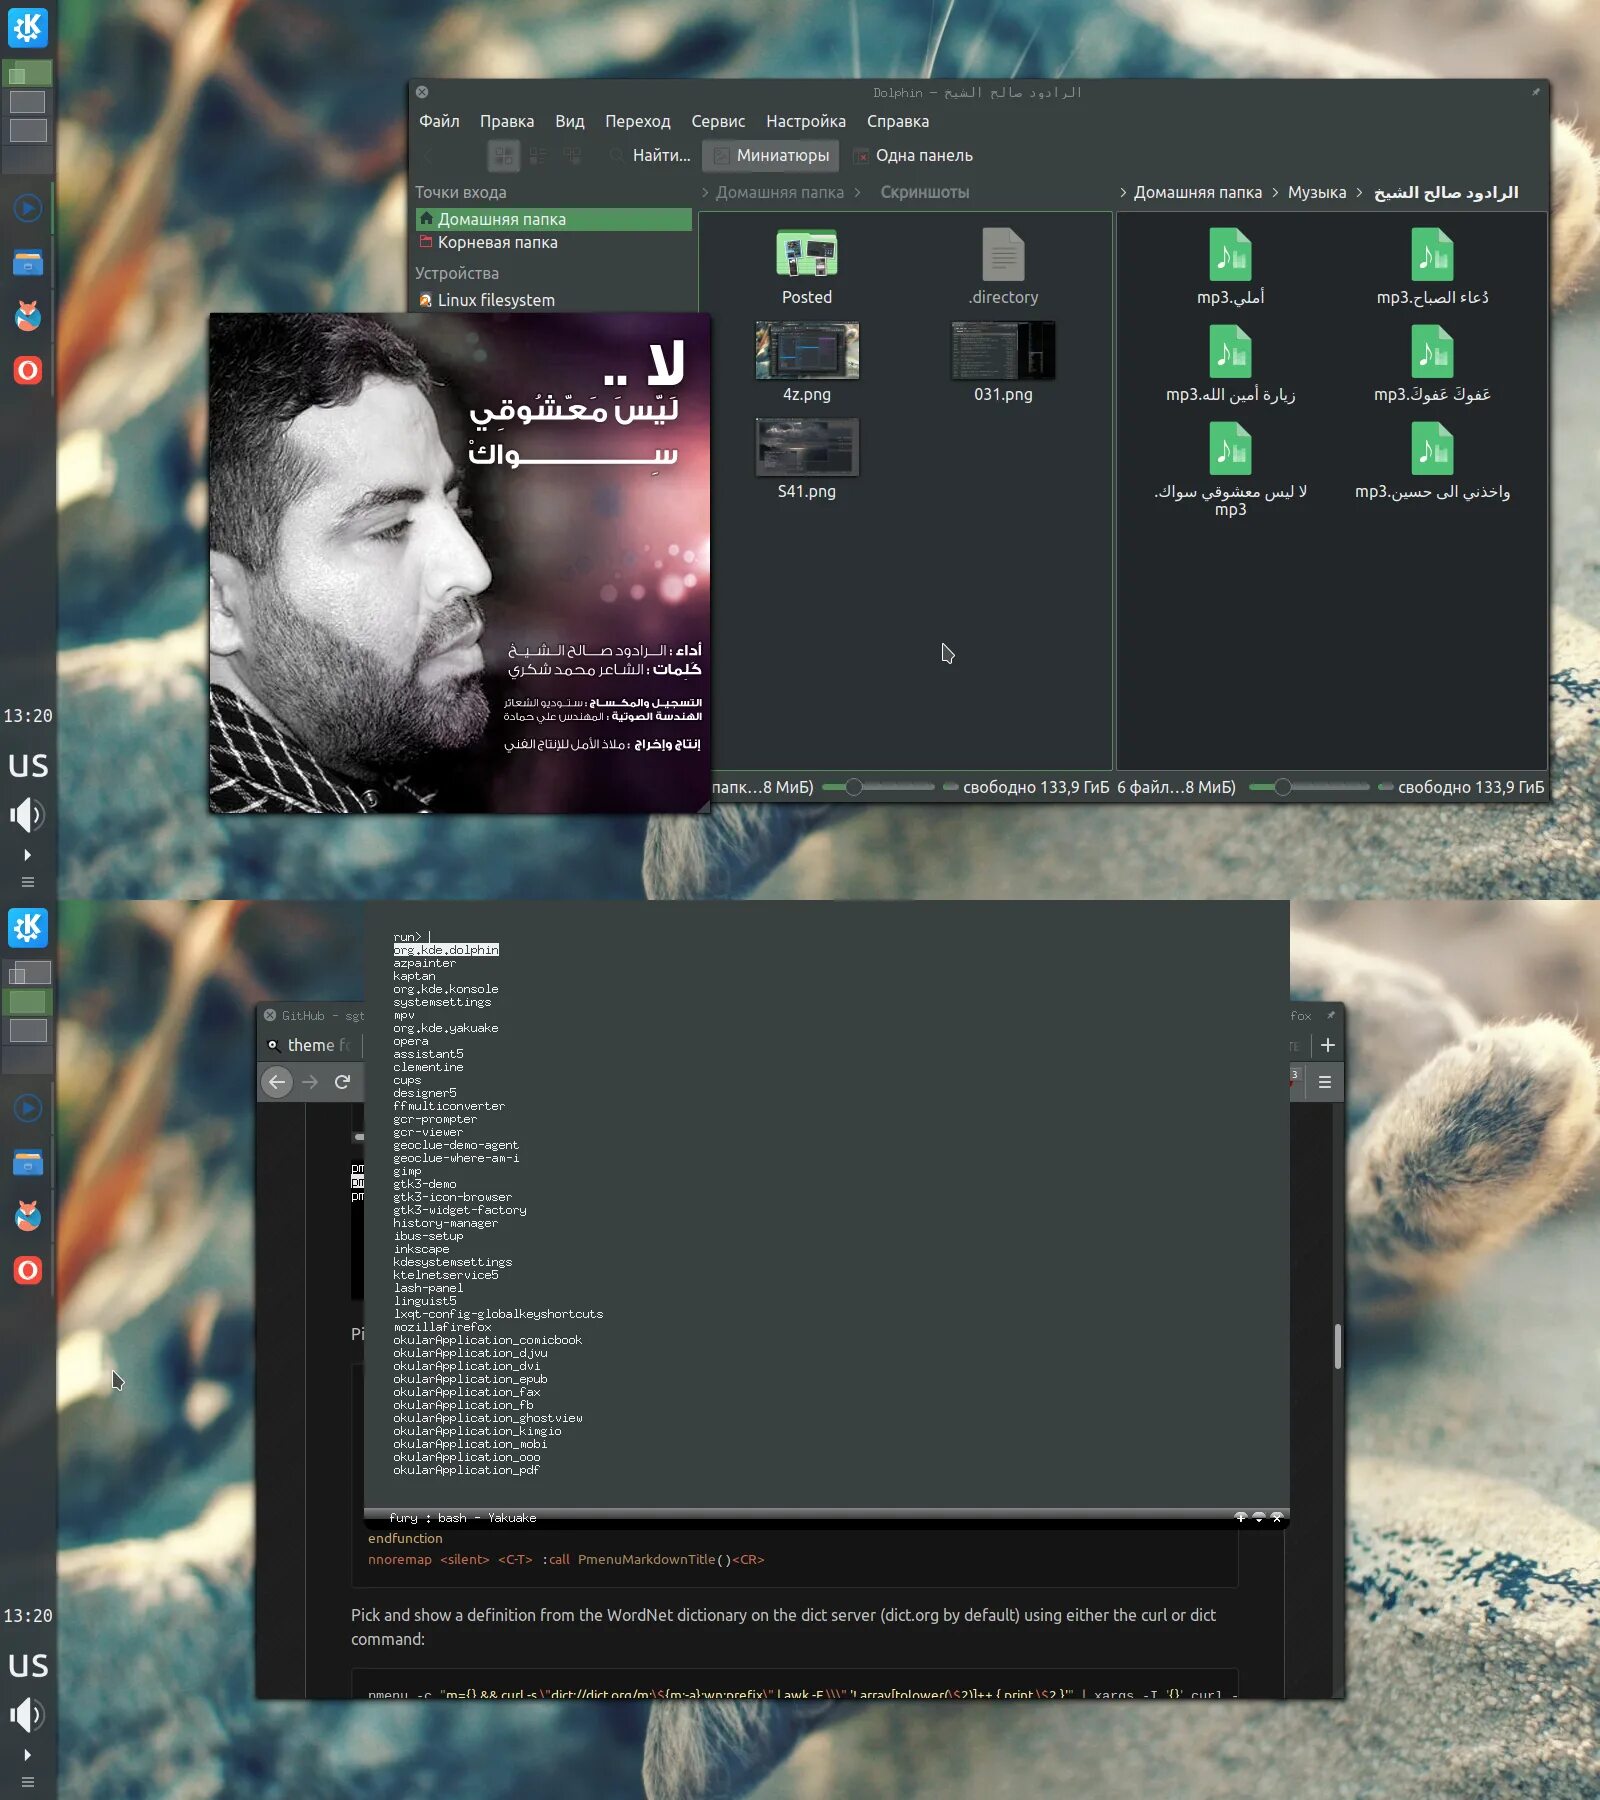The height and width of the screenshot is (1800, 1600).
Task: Select the "theme" tab in Firefox
Action: 311,1045
